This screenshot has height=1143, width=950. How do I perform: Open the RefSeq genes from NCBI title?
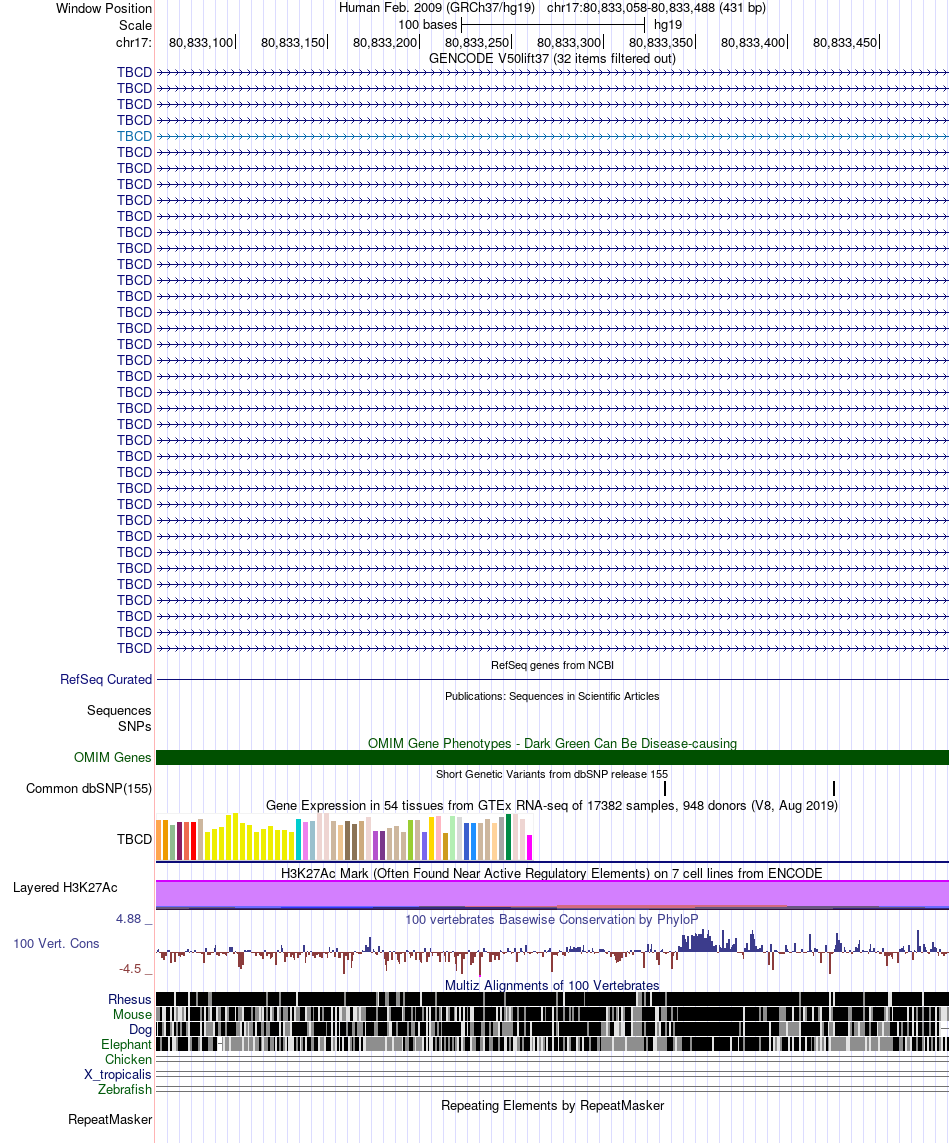[552, 665]
